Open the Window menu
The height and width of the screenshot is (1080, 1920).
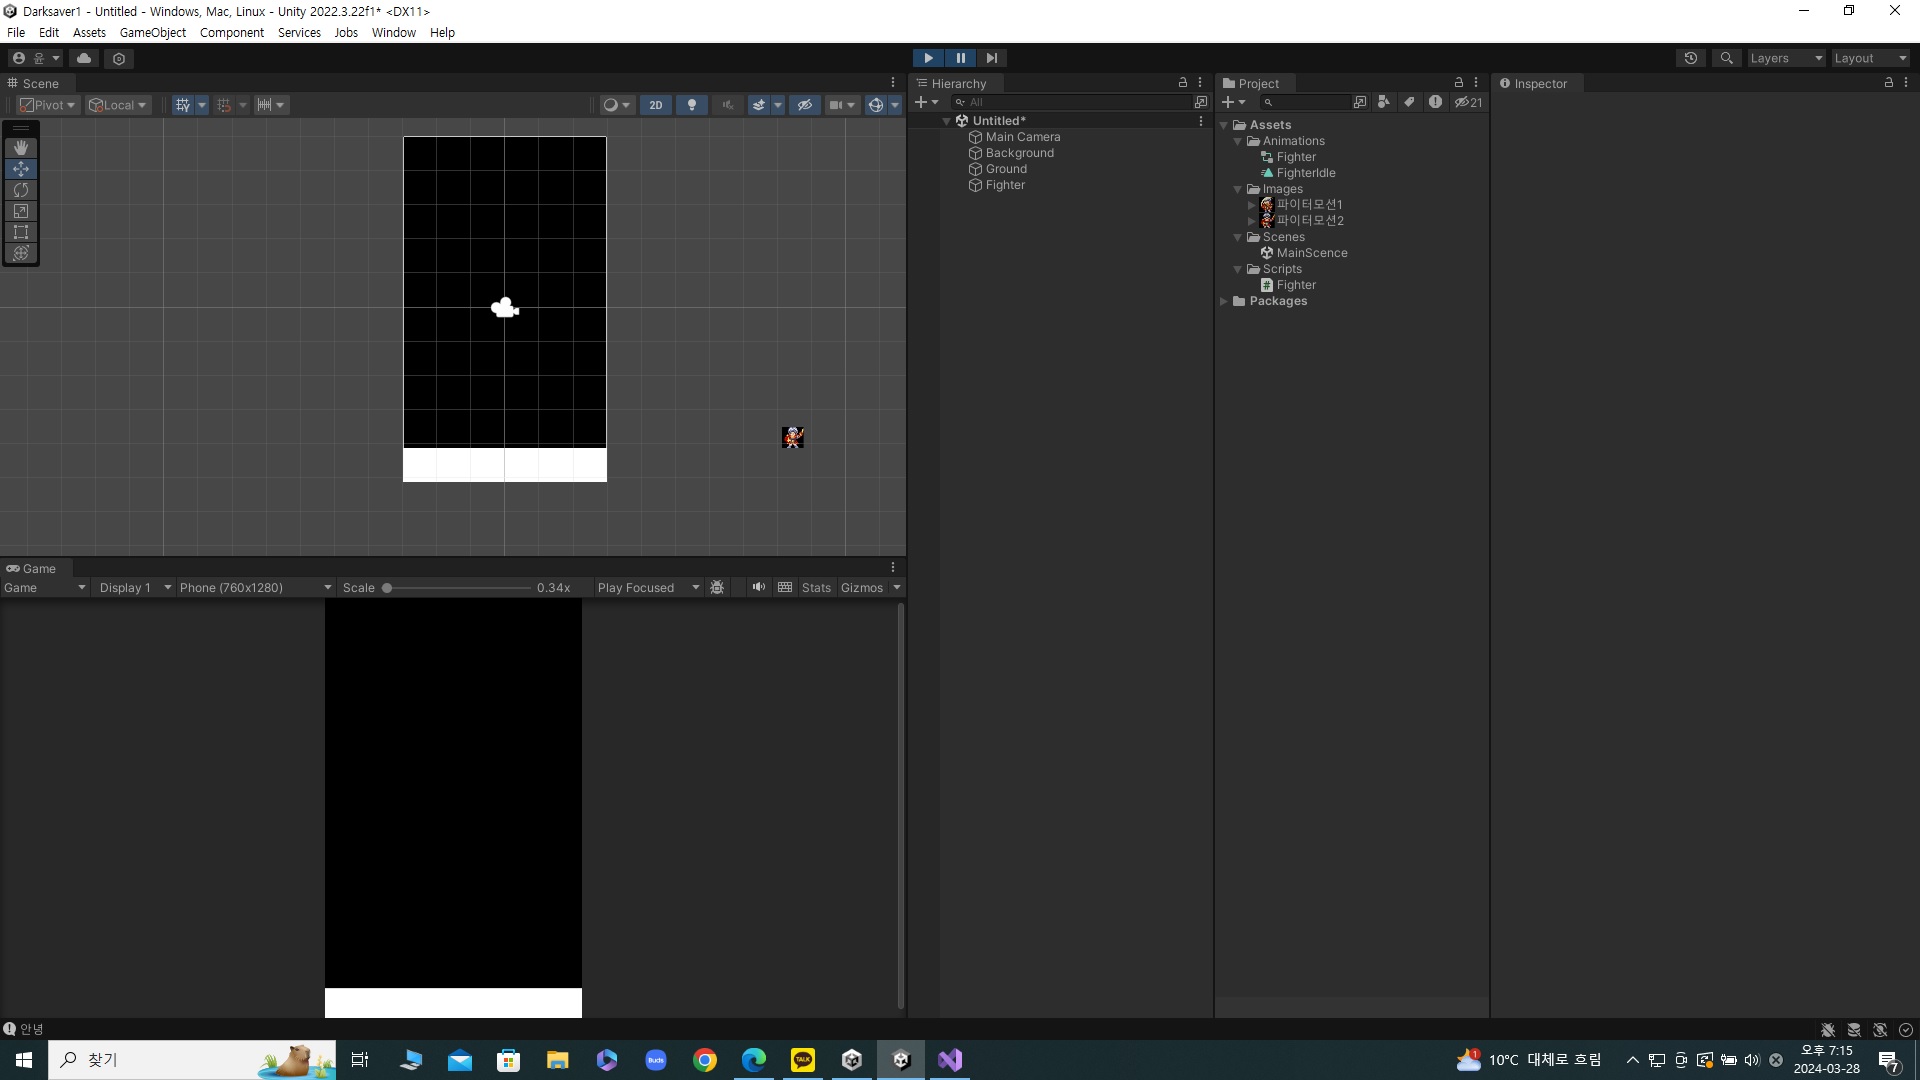394,33
